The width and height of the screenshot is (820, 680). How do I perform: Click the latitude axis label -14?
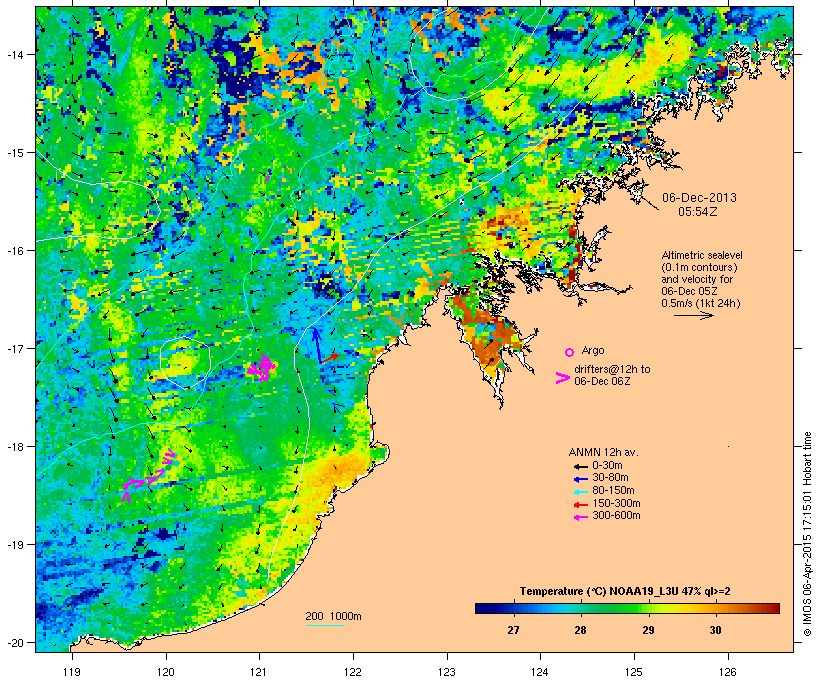[14, 54]
